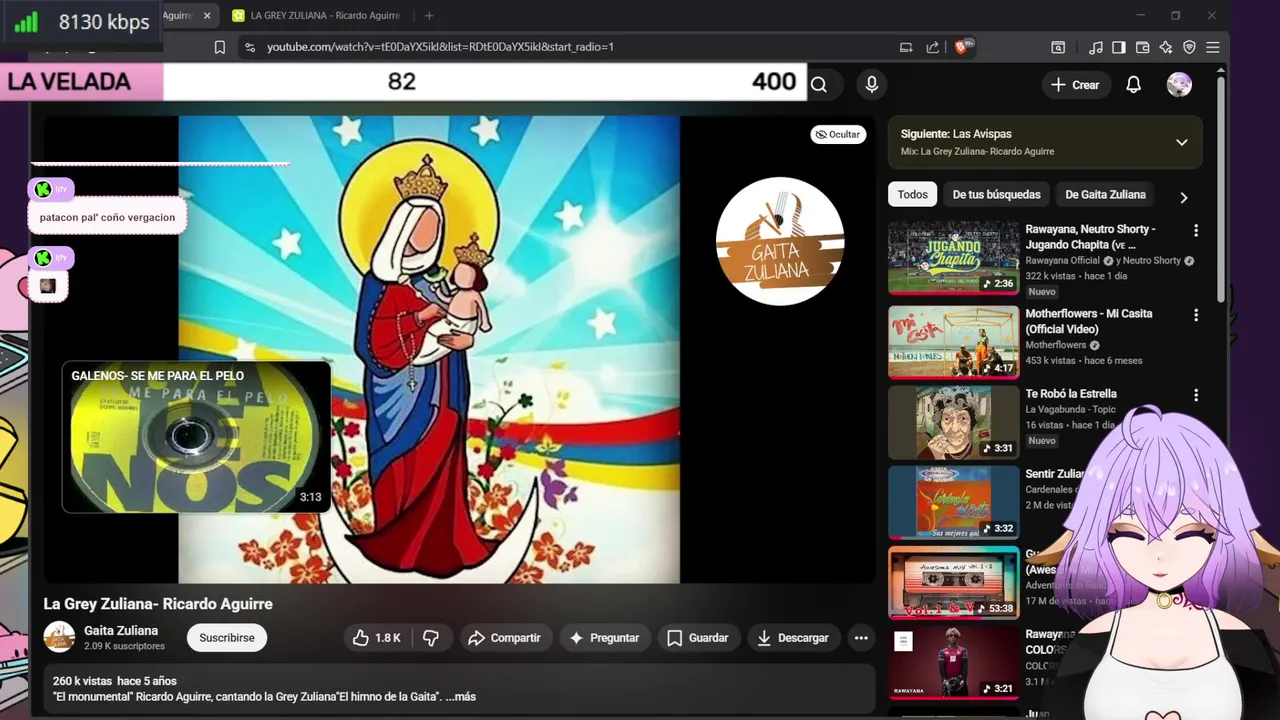Close the first browser tab
1280x720 pixels.
[207, 15]
